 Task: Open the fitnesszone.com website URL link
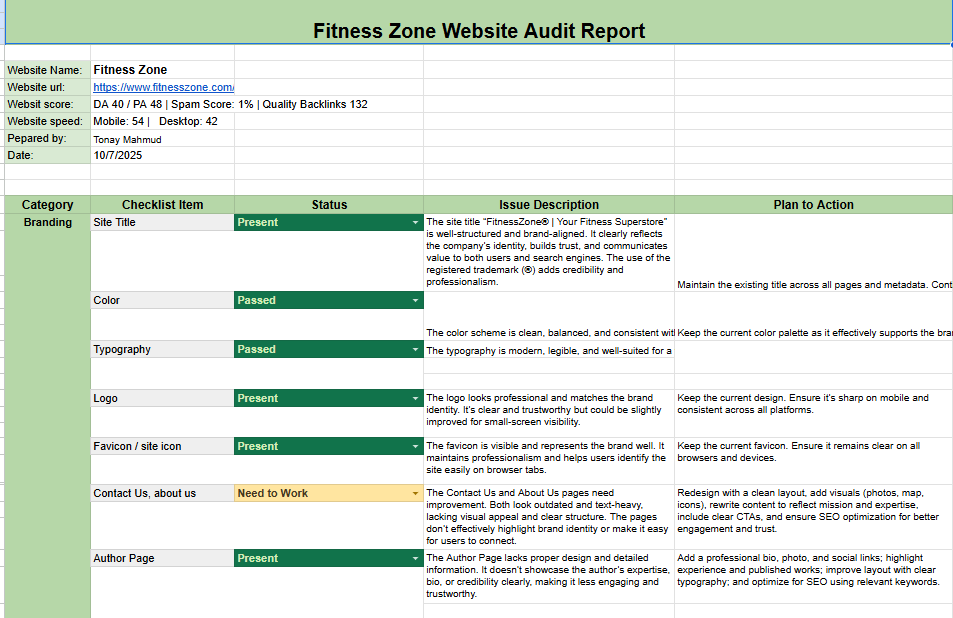coord(163,88)
